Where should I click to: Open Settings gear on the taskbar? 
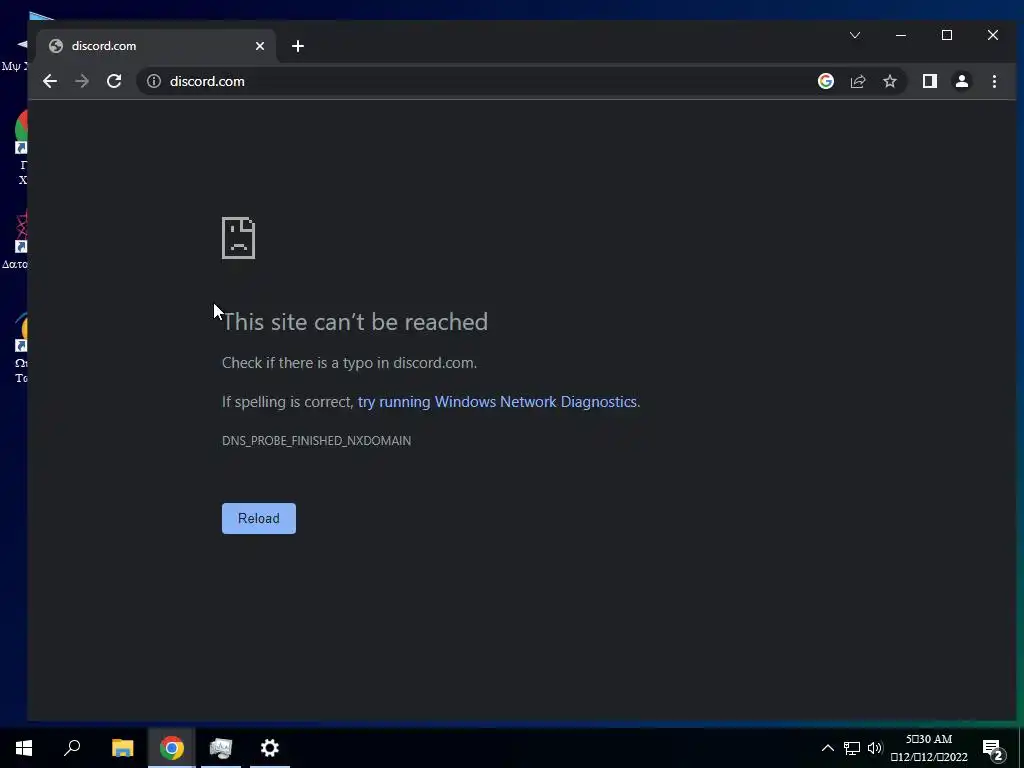[270, 748]
